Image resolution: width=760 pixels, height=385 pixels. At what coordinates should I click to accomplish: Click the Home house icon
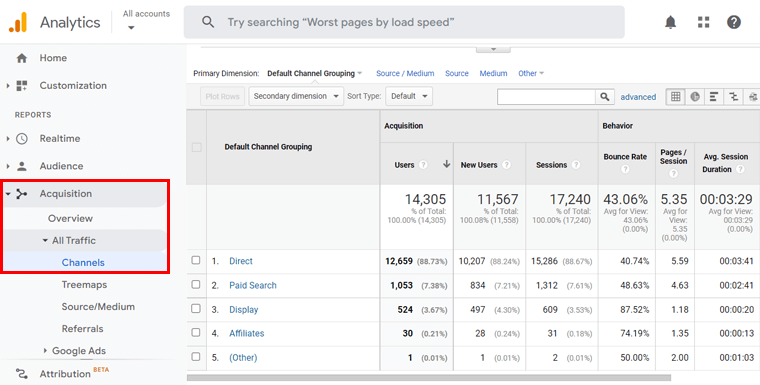22,58
